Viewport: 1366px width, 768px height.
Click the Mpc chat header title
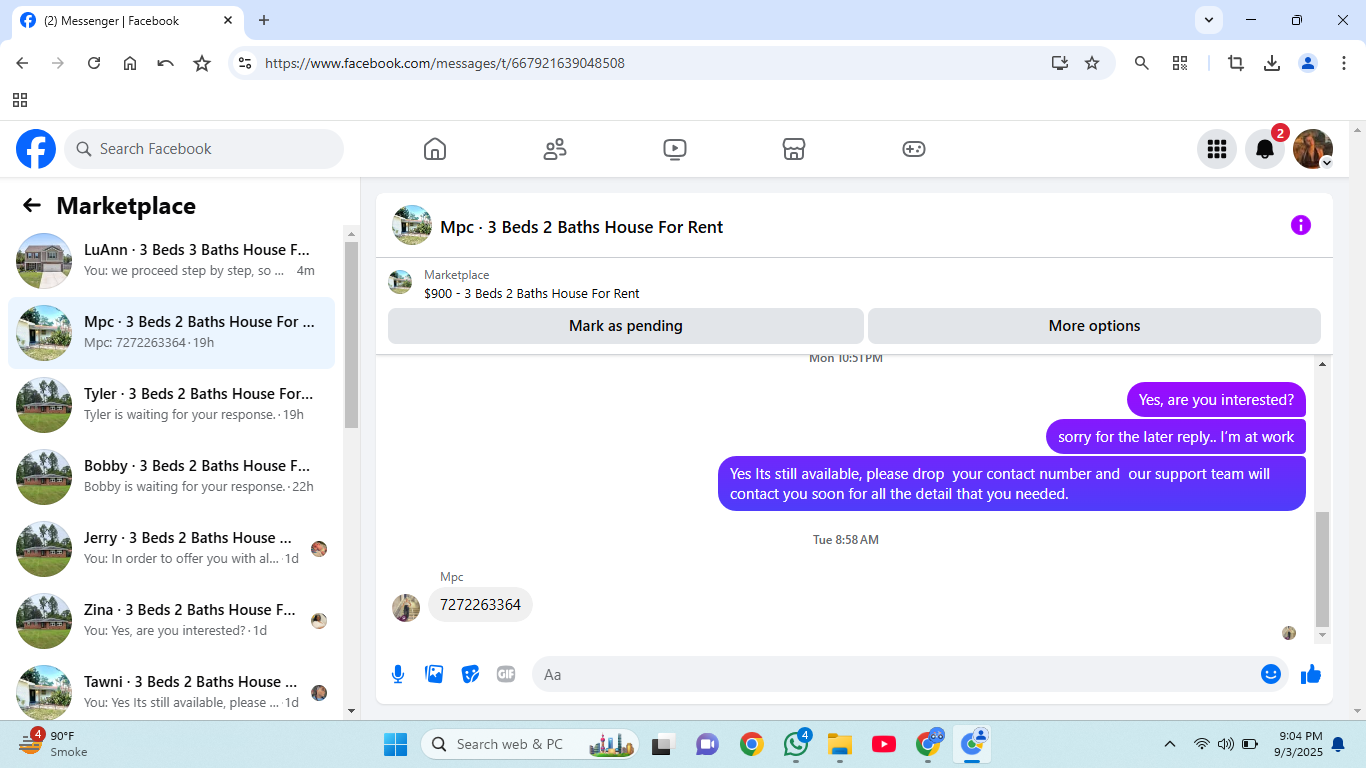tap(581, 227)
